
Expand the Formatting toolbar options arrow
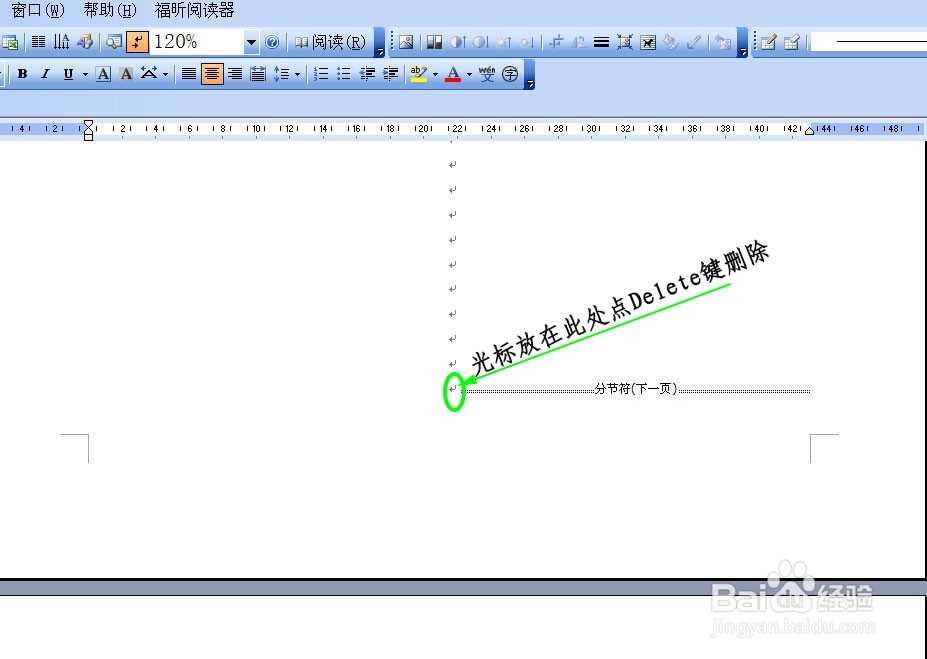530,74
